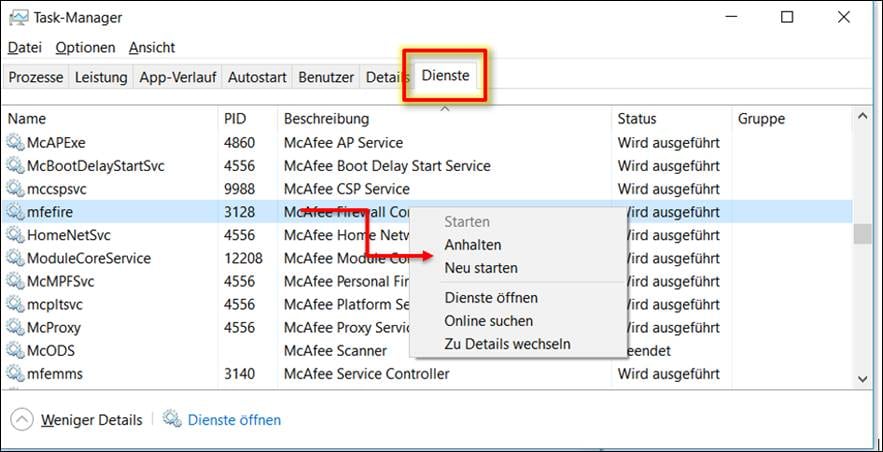Select the mccspsvc service row
The width and height of the screenshot is (883, 452).
pos(427,189)
